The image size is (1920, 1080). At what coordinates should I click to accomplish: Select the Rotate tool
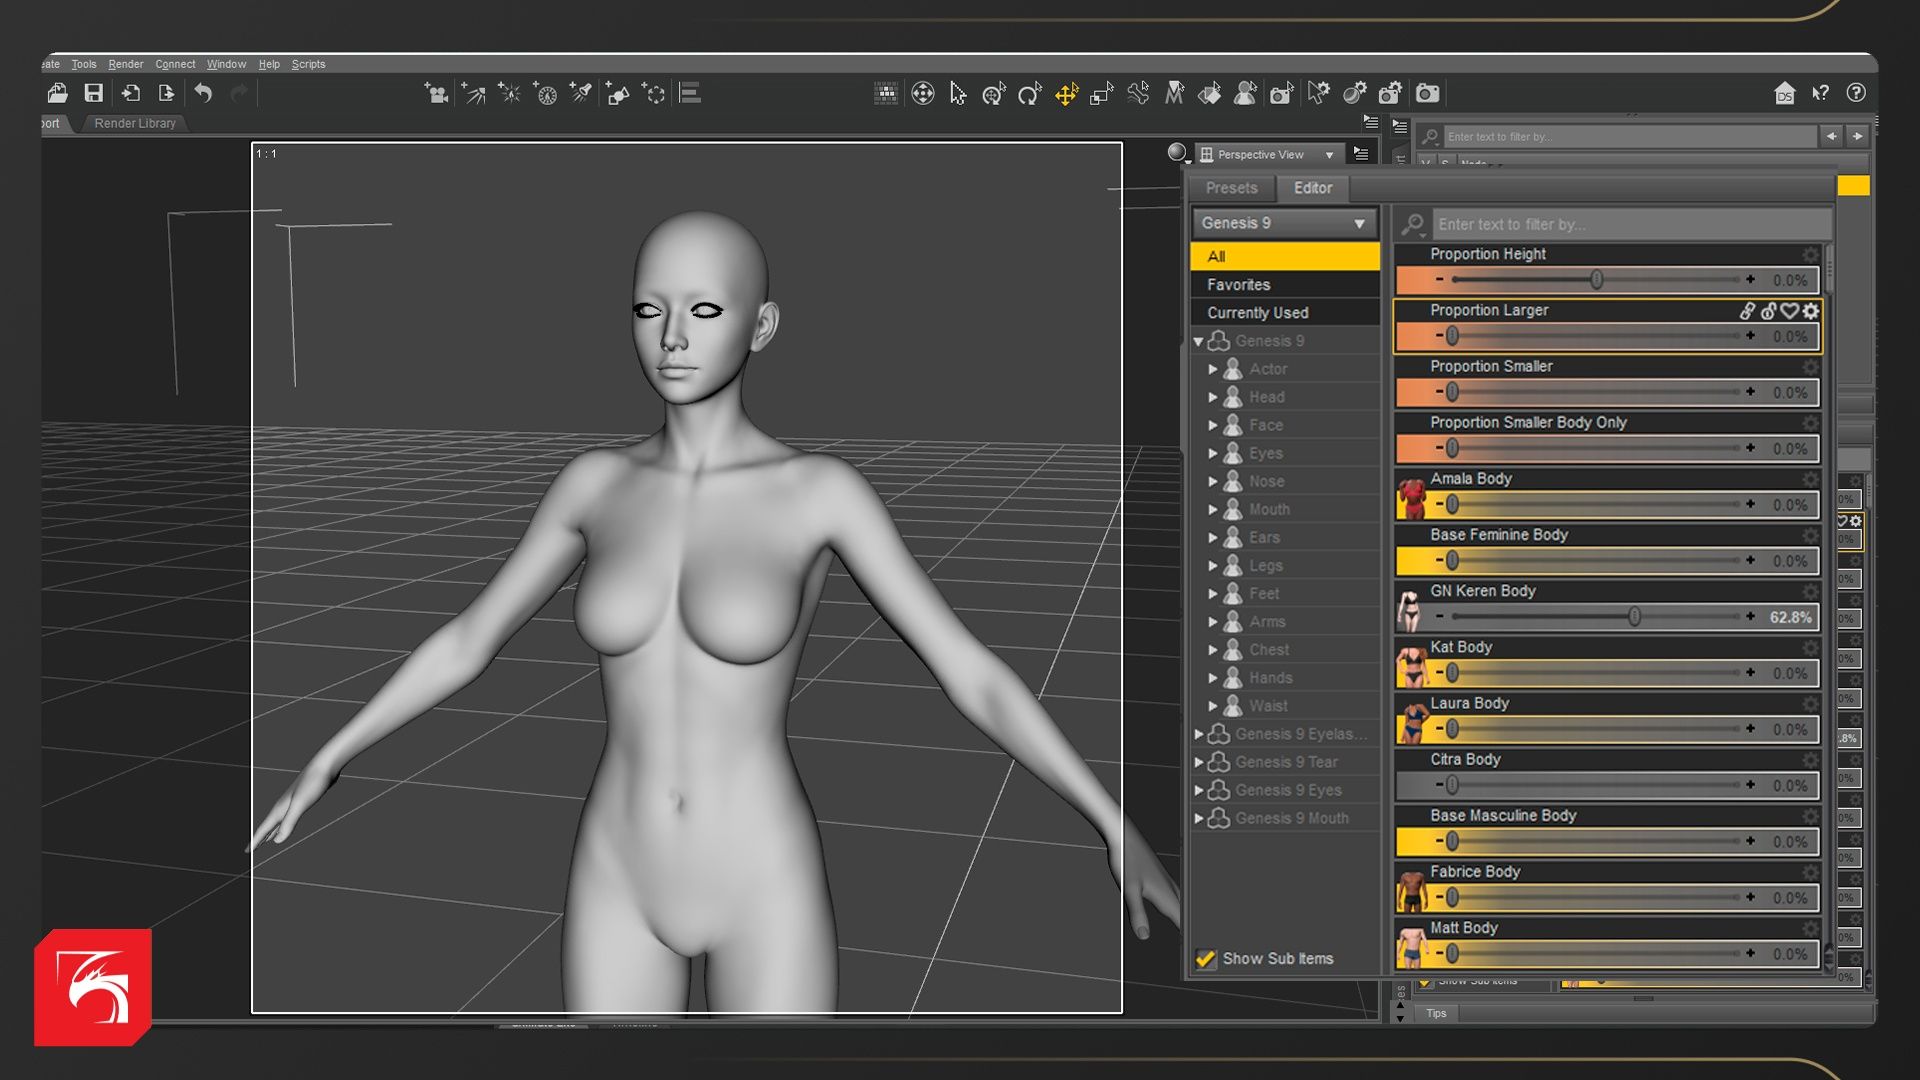(1030, 94)
